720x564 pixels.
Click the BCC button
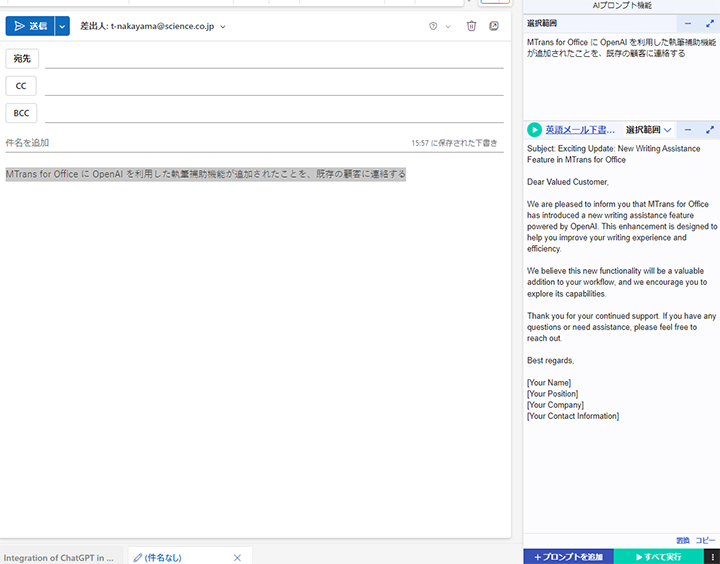click(21, 113)
